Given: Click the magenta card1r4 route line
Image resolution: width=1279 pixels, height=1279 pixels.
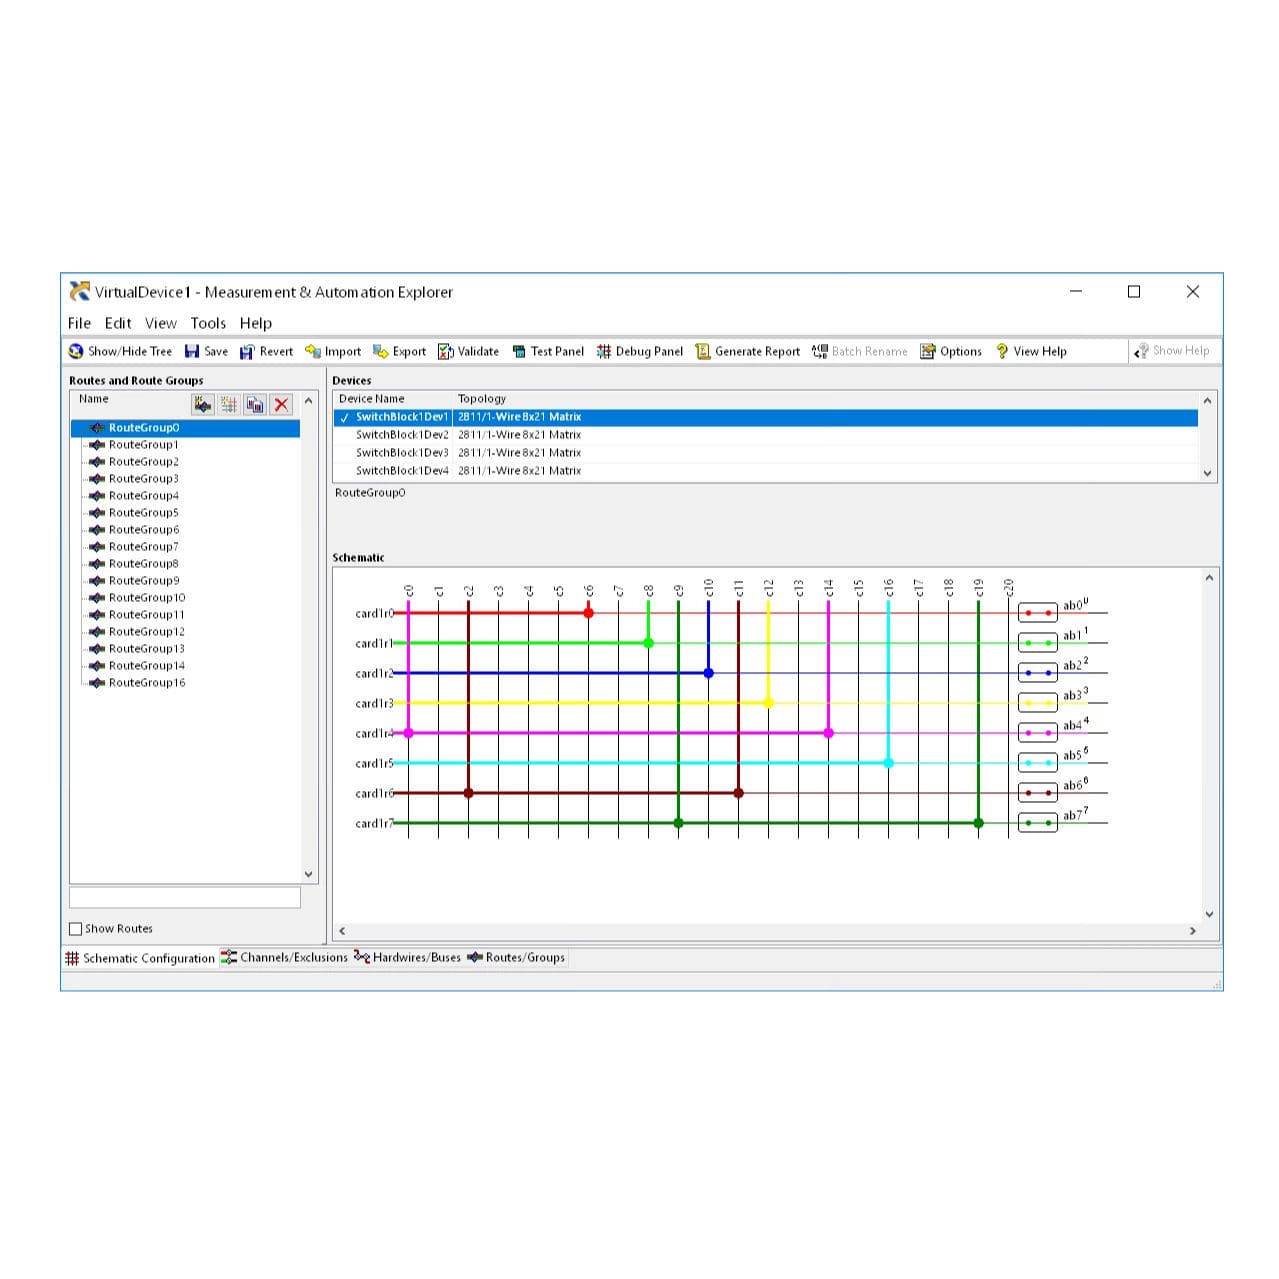Looking at the screenshot, I should (600, 732).
